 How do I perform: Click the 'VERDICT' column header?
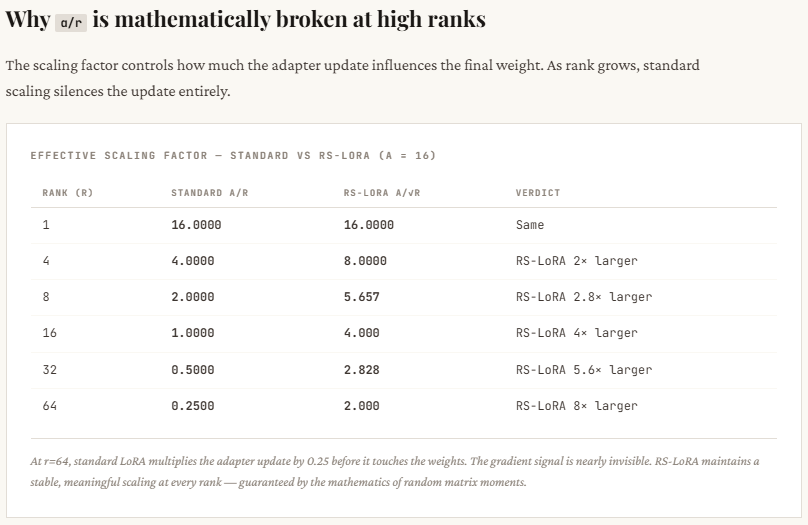(x=538, y=192)
